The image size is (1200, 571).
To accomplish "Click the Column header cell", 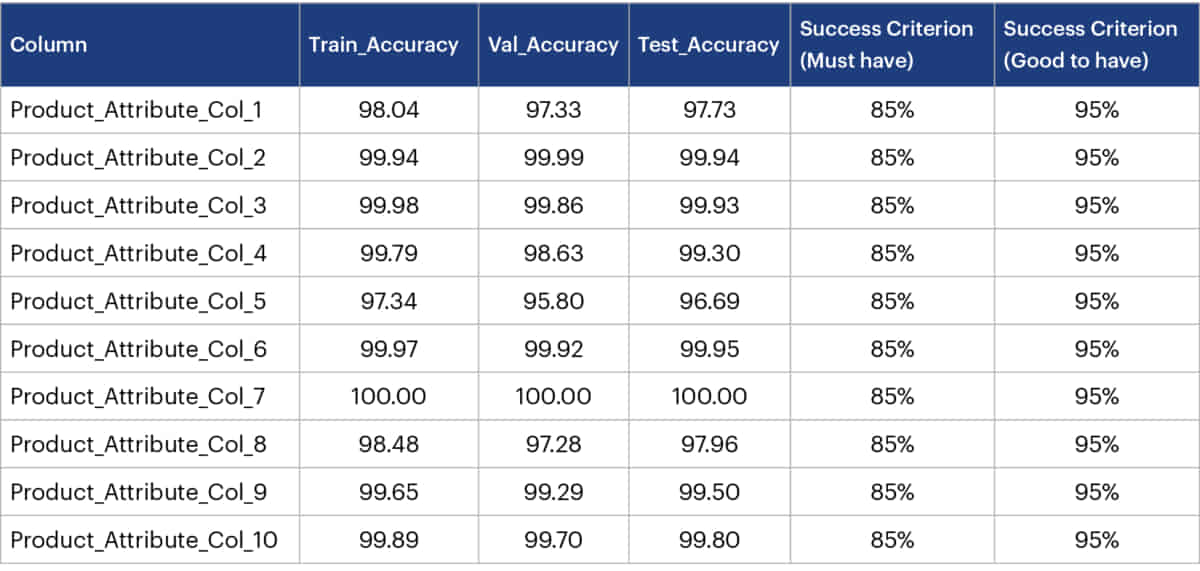I will 150,45.
